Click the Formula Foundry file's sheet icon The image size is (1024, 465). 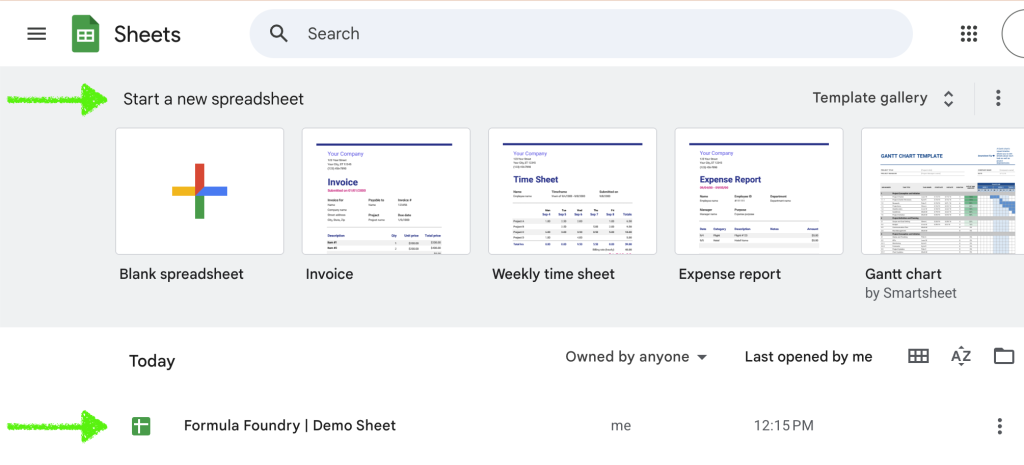[x=141, y=426]
